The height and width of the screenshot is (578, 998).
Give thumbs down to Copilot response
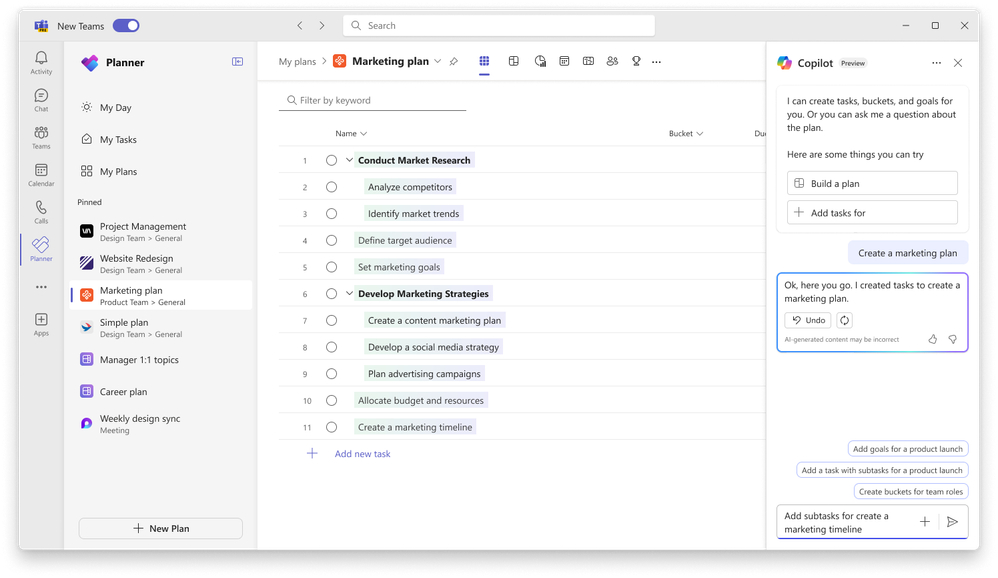(x=953, y=339)
